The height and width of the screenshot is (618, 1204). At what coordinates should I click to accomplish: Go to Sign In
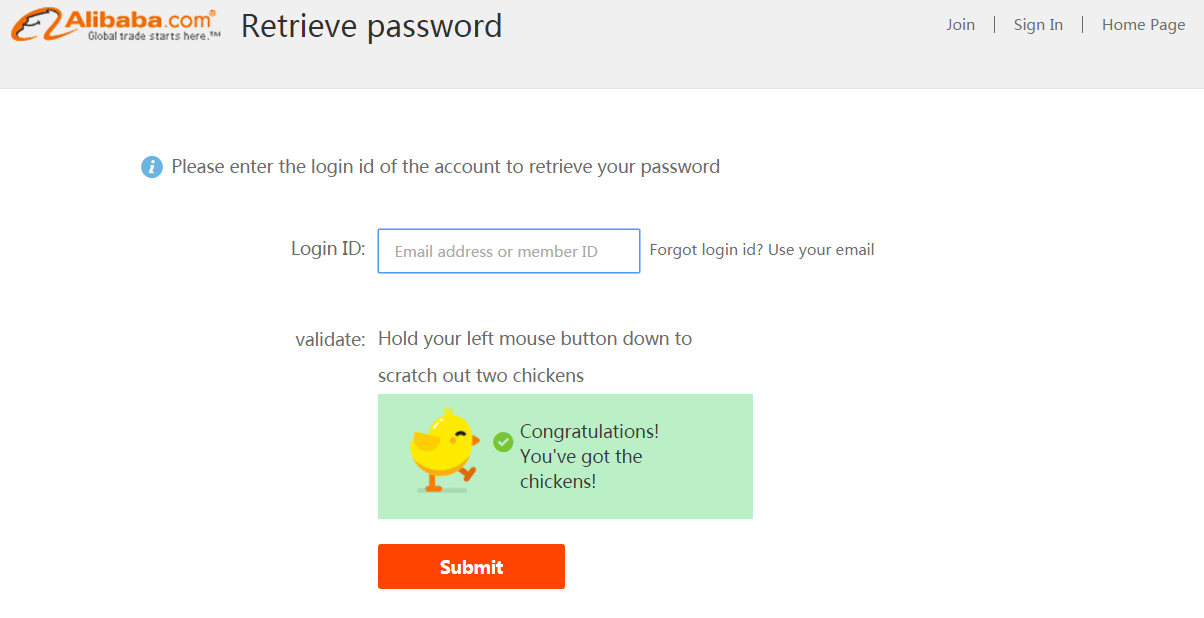(1038, 25)
